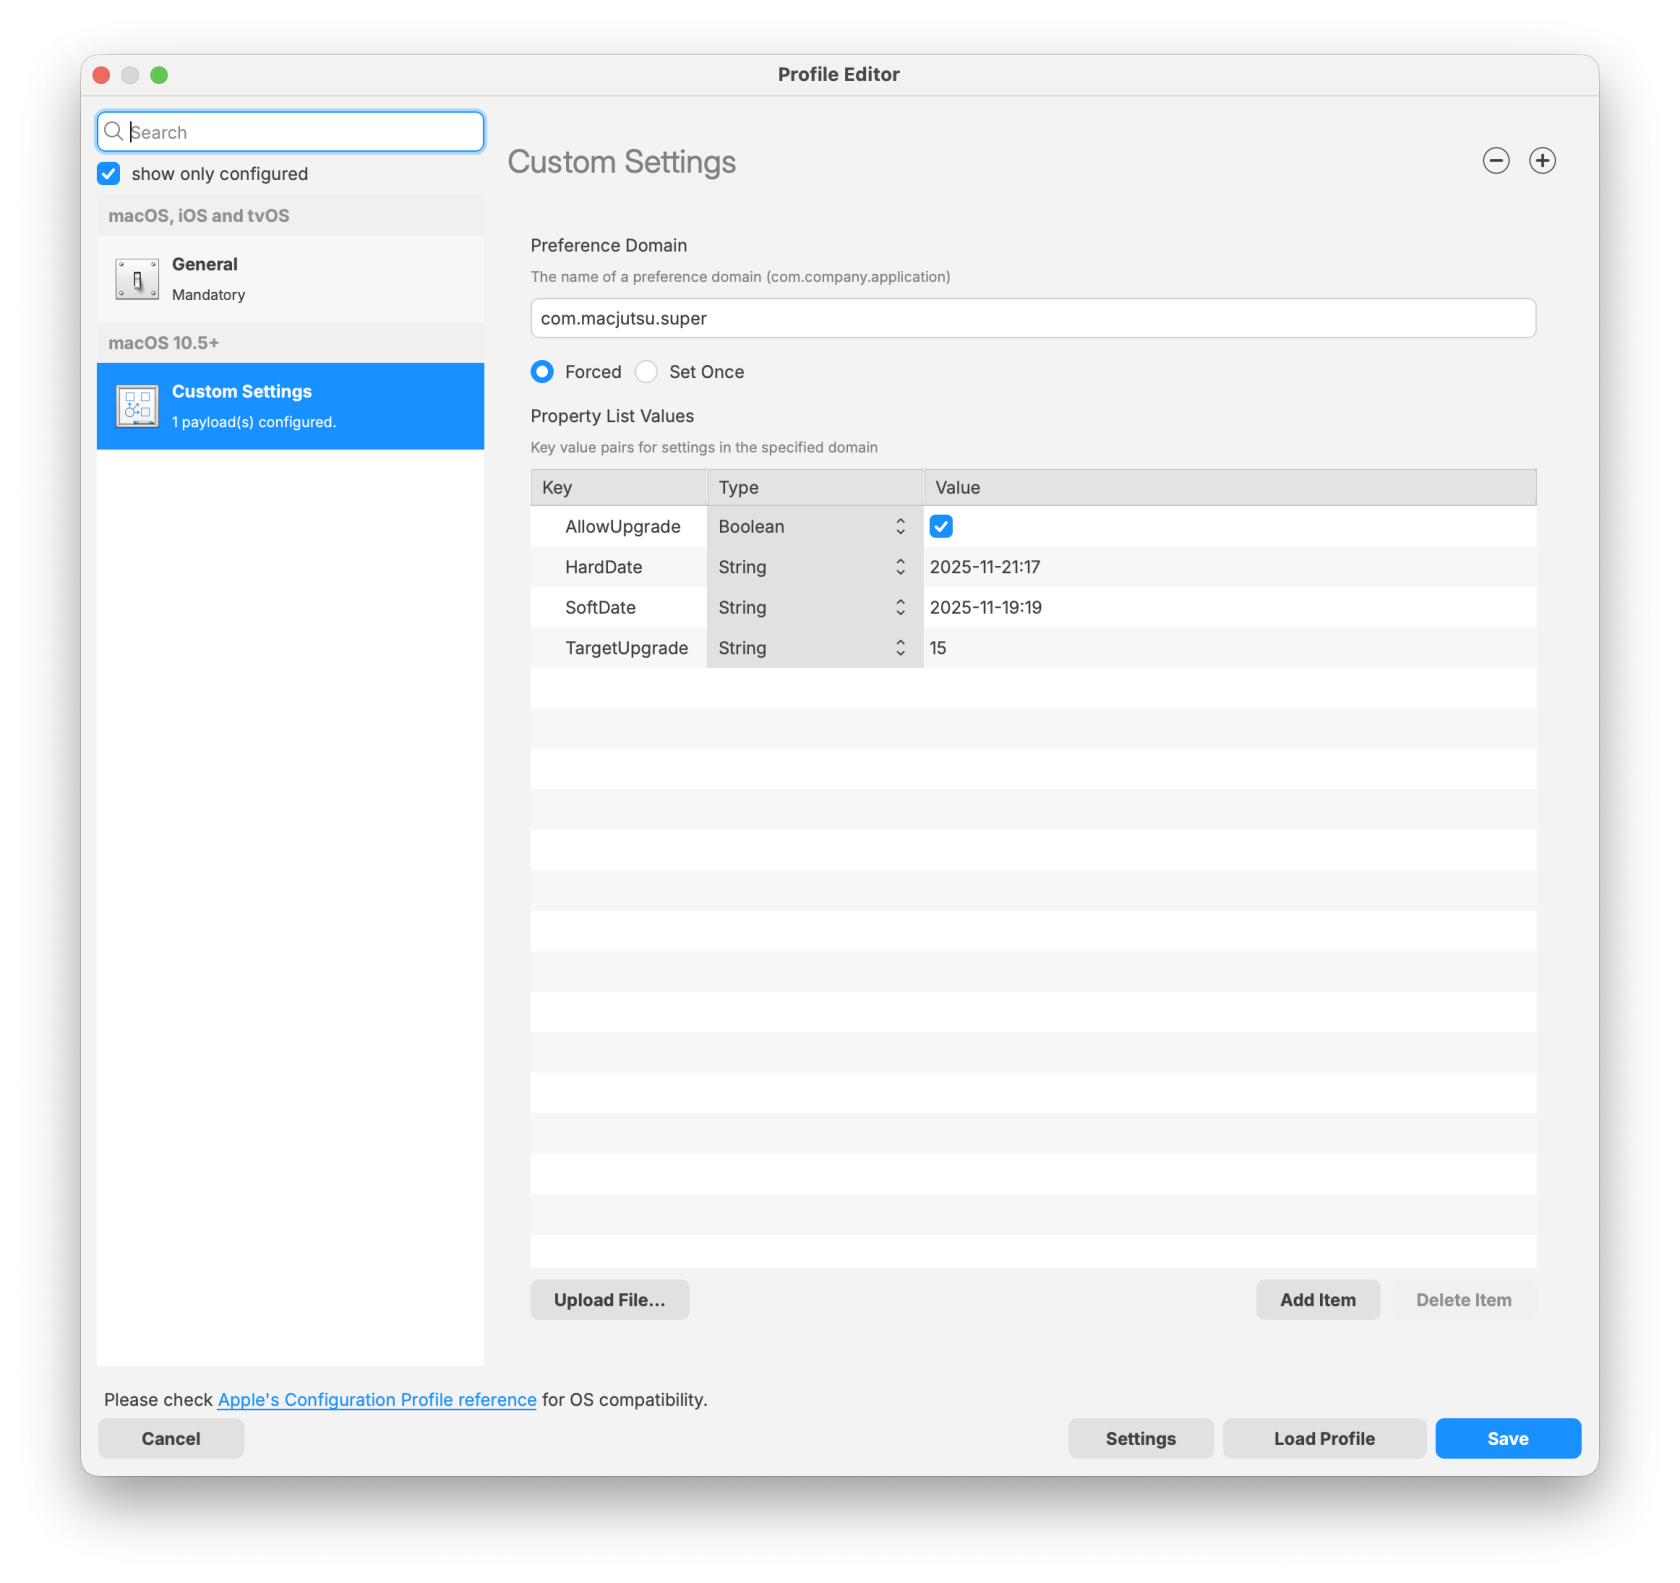Screen dimensions: 1680x1583
Task: Uncheck the AllowUpgrade Boolean value checkbox
Action: pyautogui.click(x=941, y=527)
